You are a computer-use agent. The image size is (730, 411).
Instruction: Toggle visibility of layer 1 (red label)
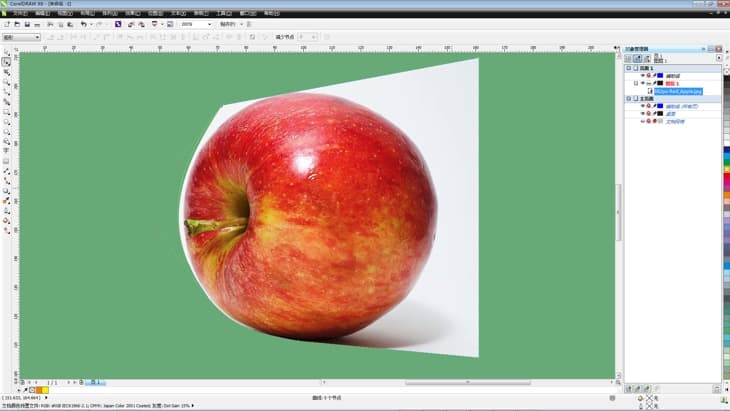pyautogui.click(x=642, y=83)
